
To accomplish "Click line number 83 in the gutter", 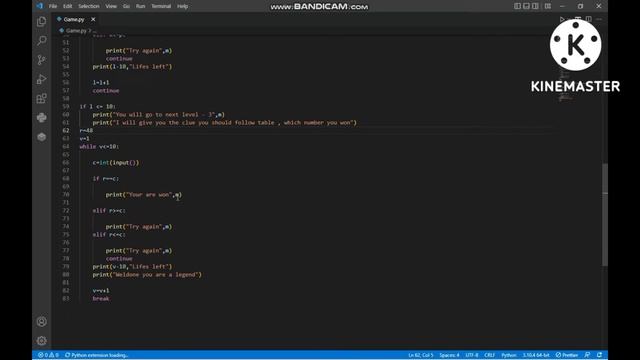I will click(66, 299).
